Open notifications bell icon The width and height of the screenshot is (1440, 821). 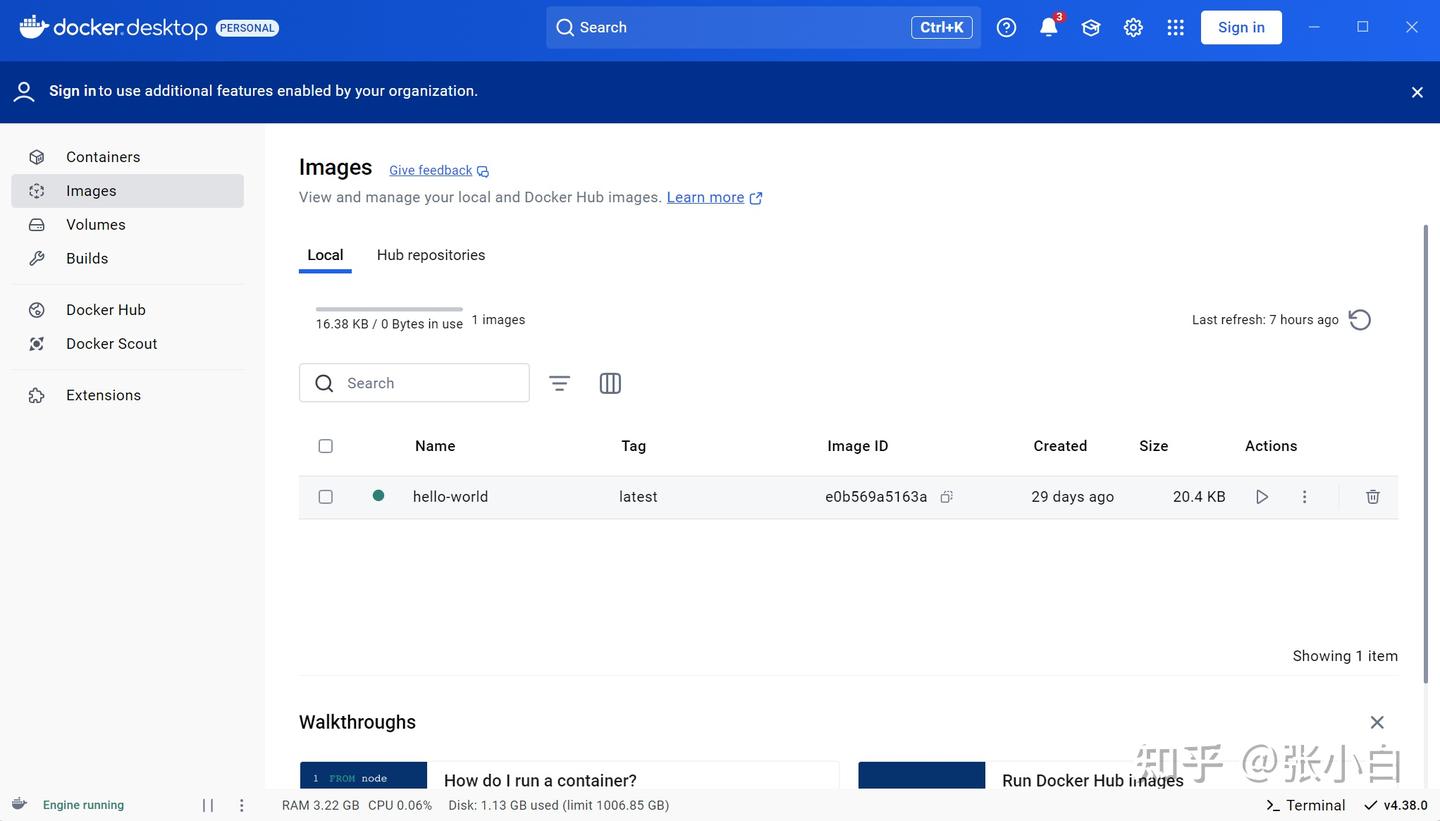click(1049, 28)
